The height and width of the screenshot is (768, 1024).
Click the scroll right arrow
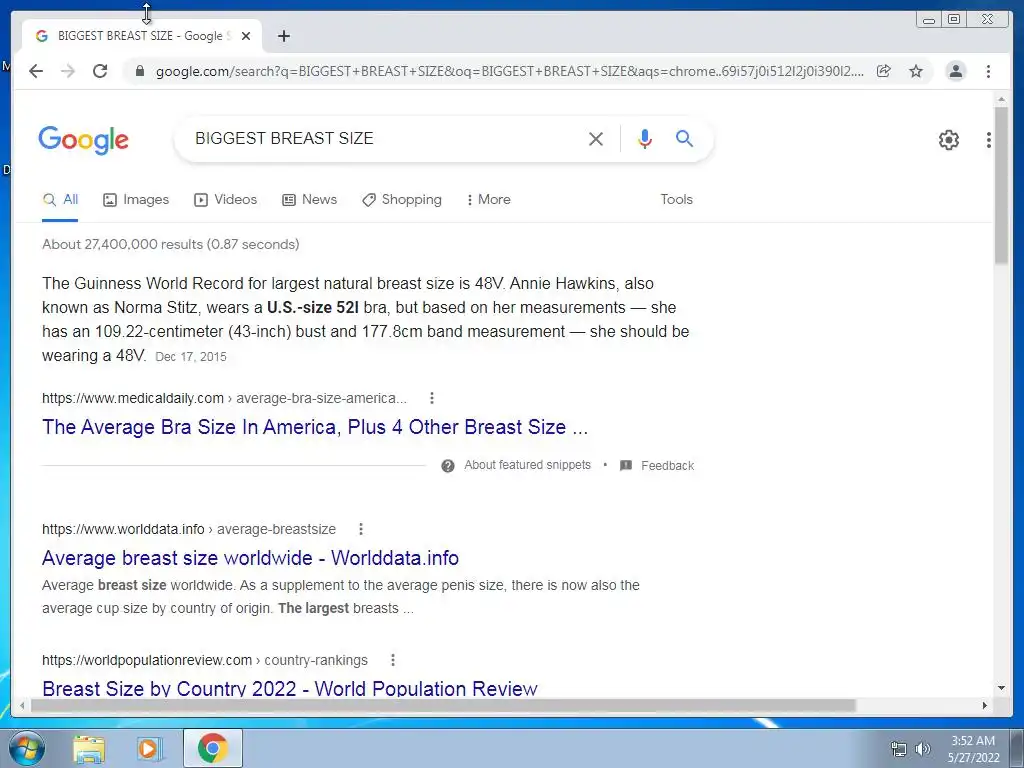click(985, 705)
